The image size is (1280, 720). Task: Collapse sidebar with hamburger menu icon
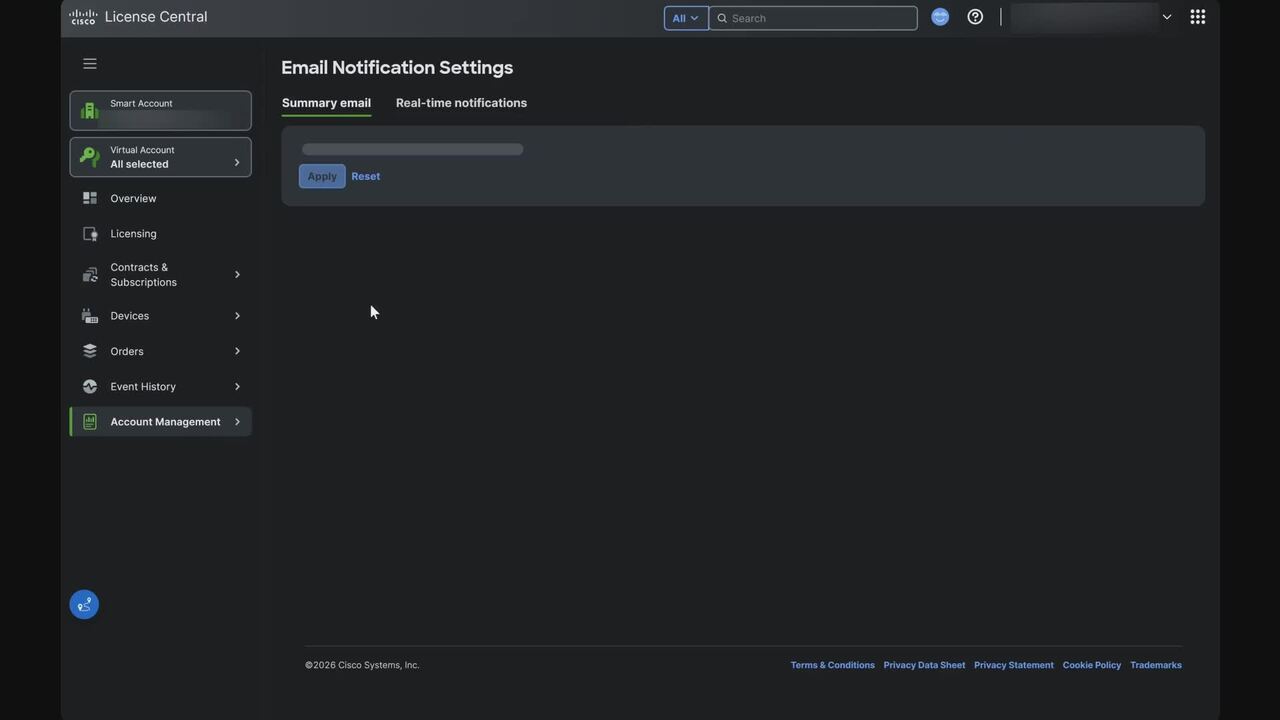90,64
